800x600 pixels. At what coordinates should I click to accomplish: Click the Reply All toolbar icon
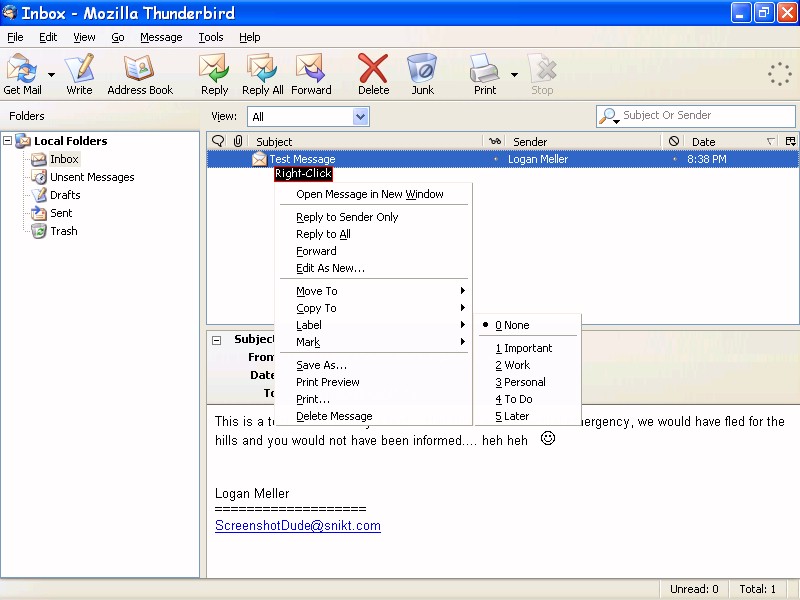pos(262,74)
